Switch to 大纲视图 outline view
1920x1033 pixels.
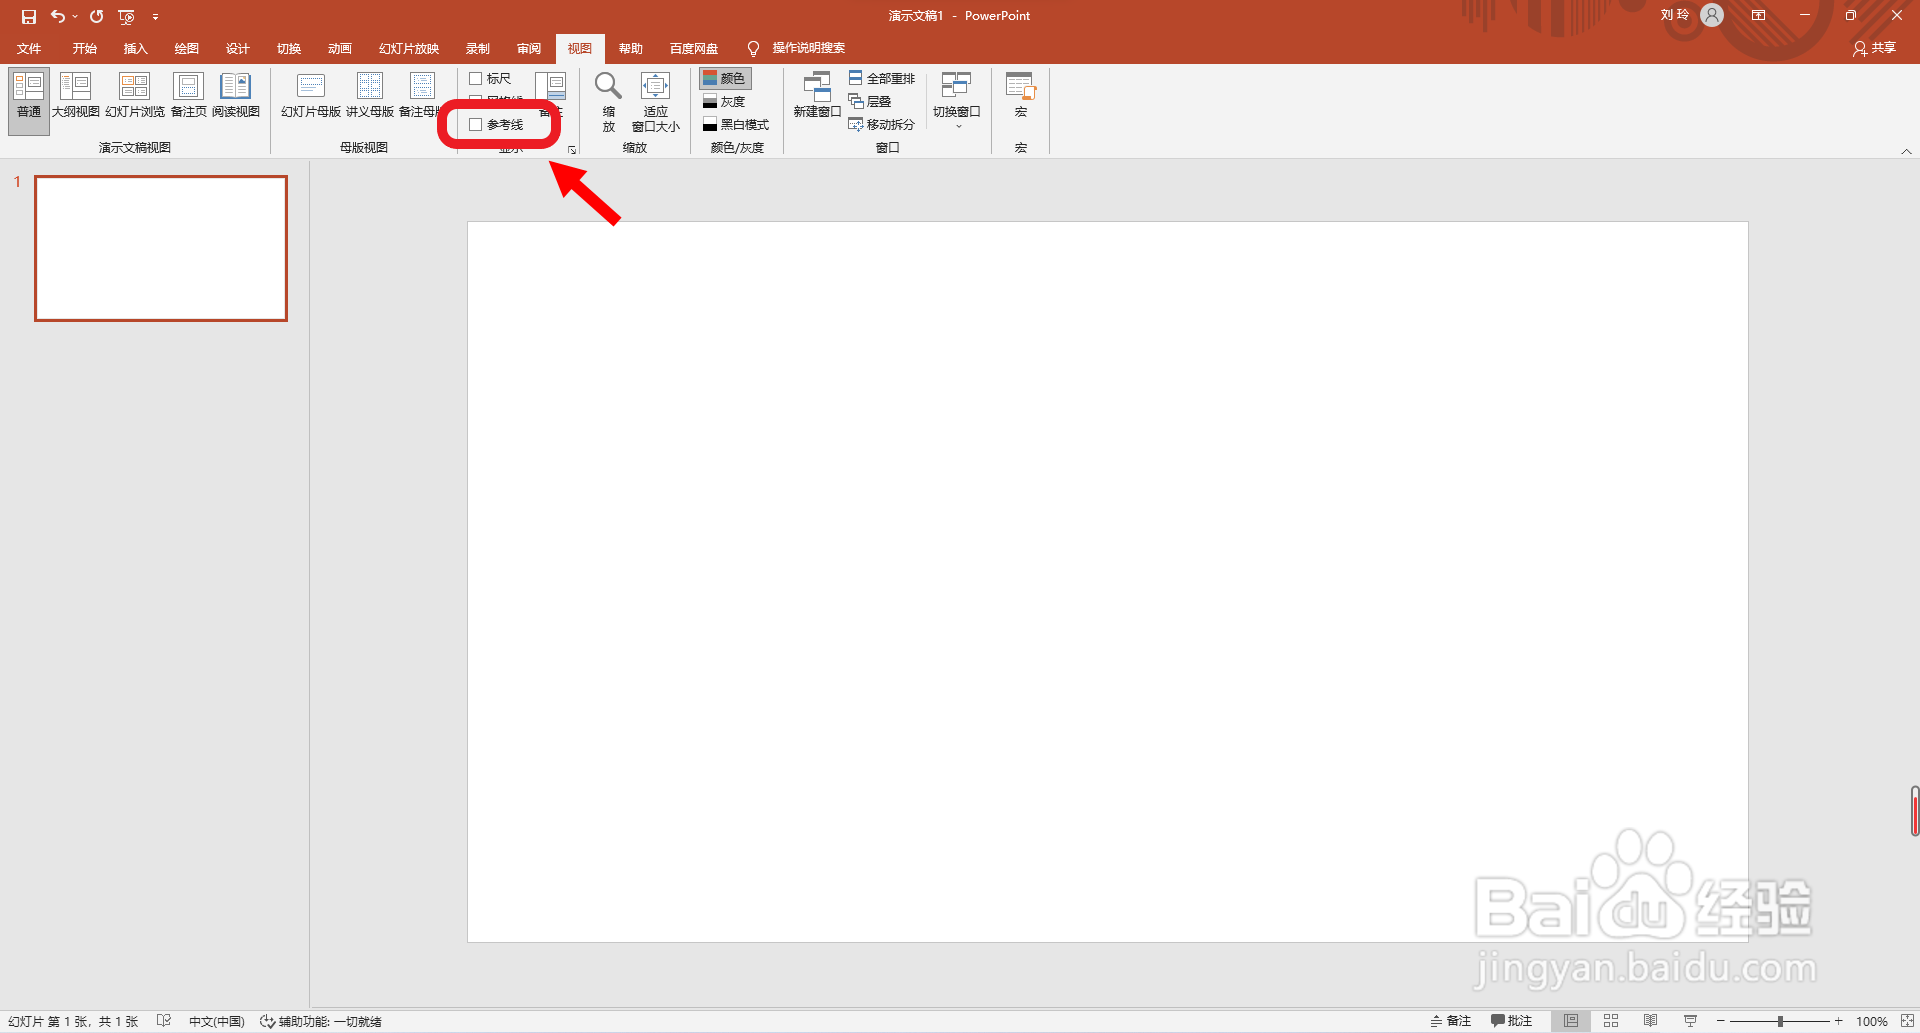click(x=76, y=96)
